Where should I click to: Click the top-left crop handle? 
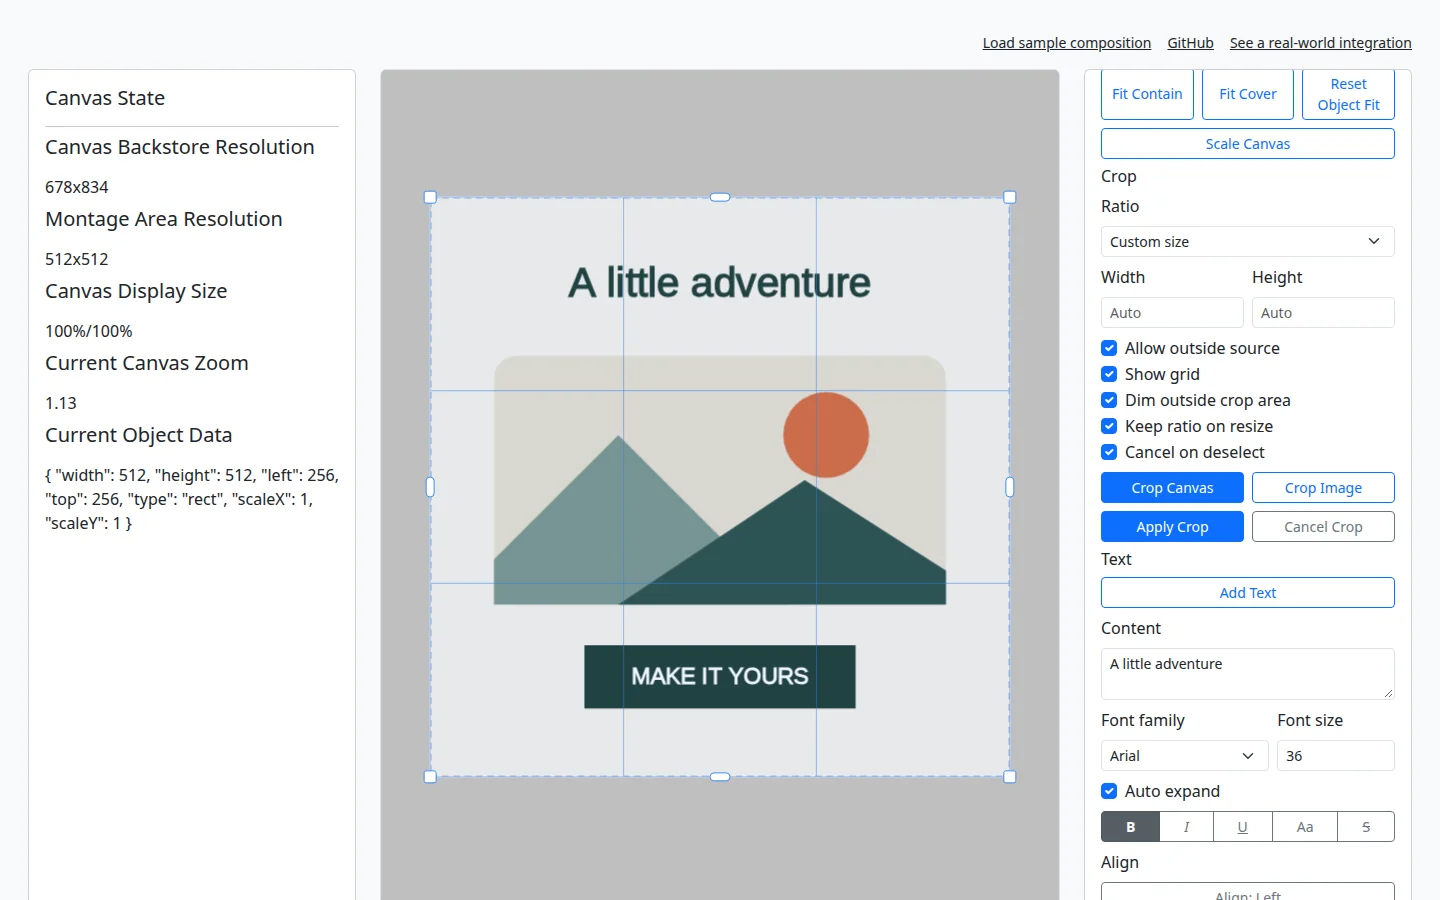[431, 198]
